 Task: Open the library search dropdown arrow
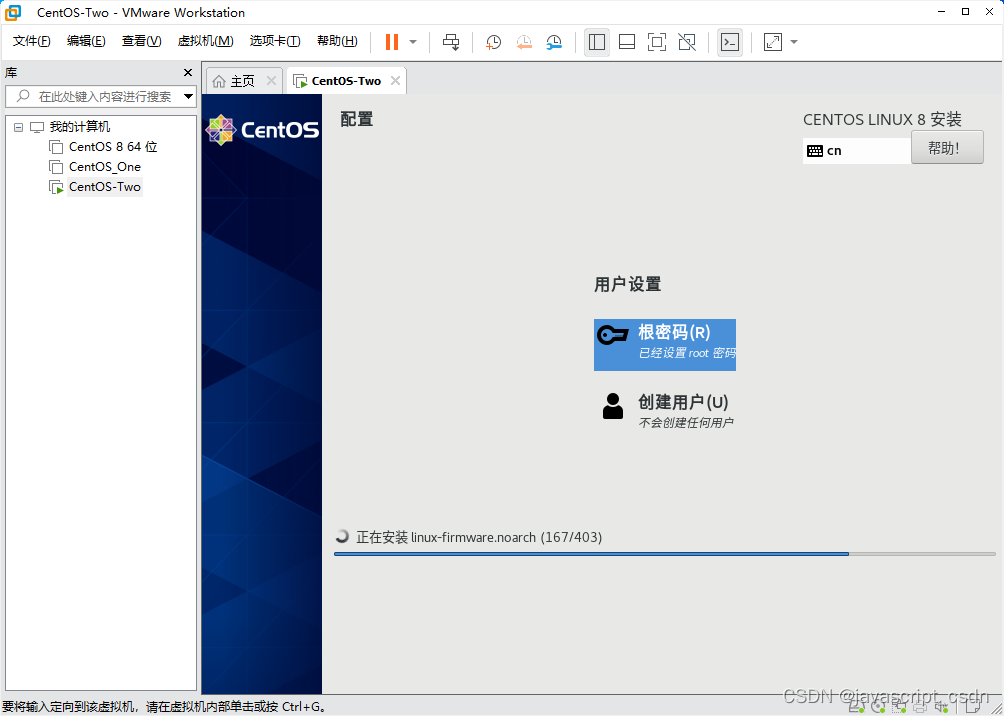click(x=188, y=97)
